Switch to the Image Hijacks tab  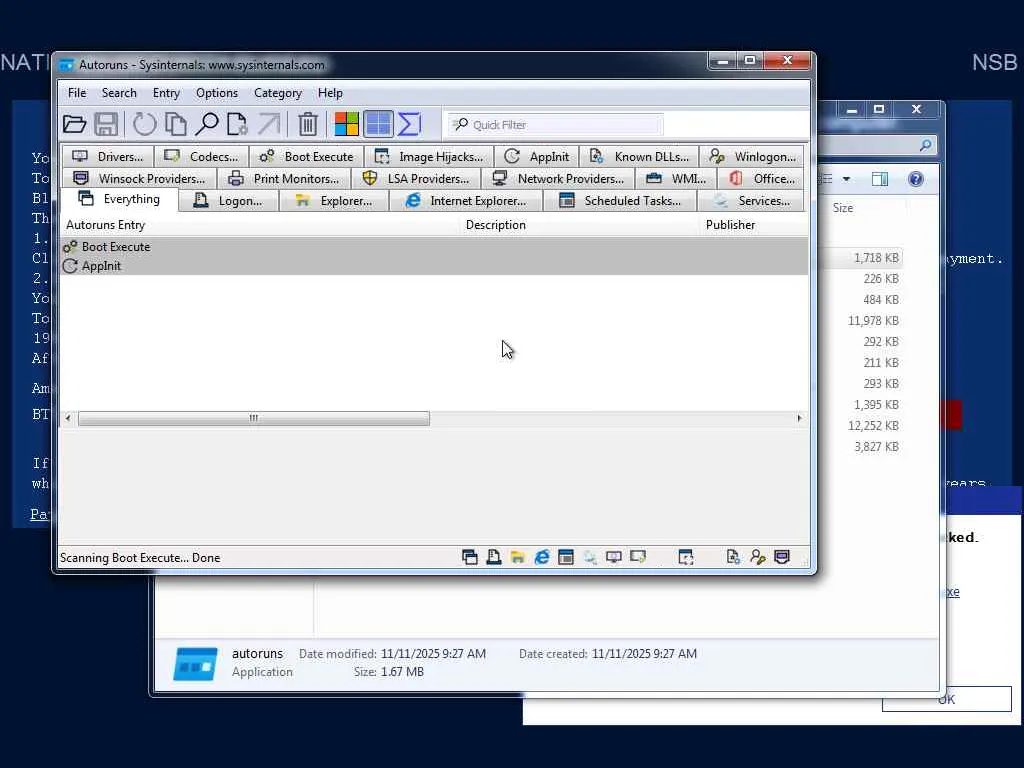pyautogui.click(x=429, y=157)
